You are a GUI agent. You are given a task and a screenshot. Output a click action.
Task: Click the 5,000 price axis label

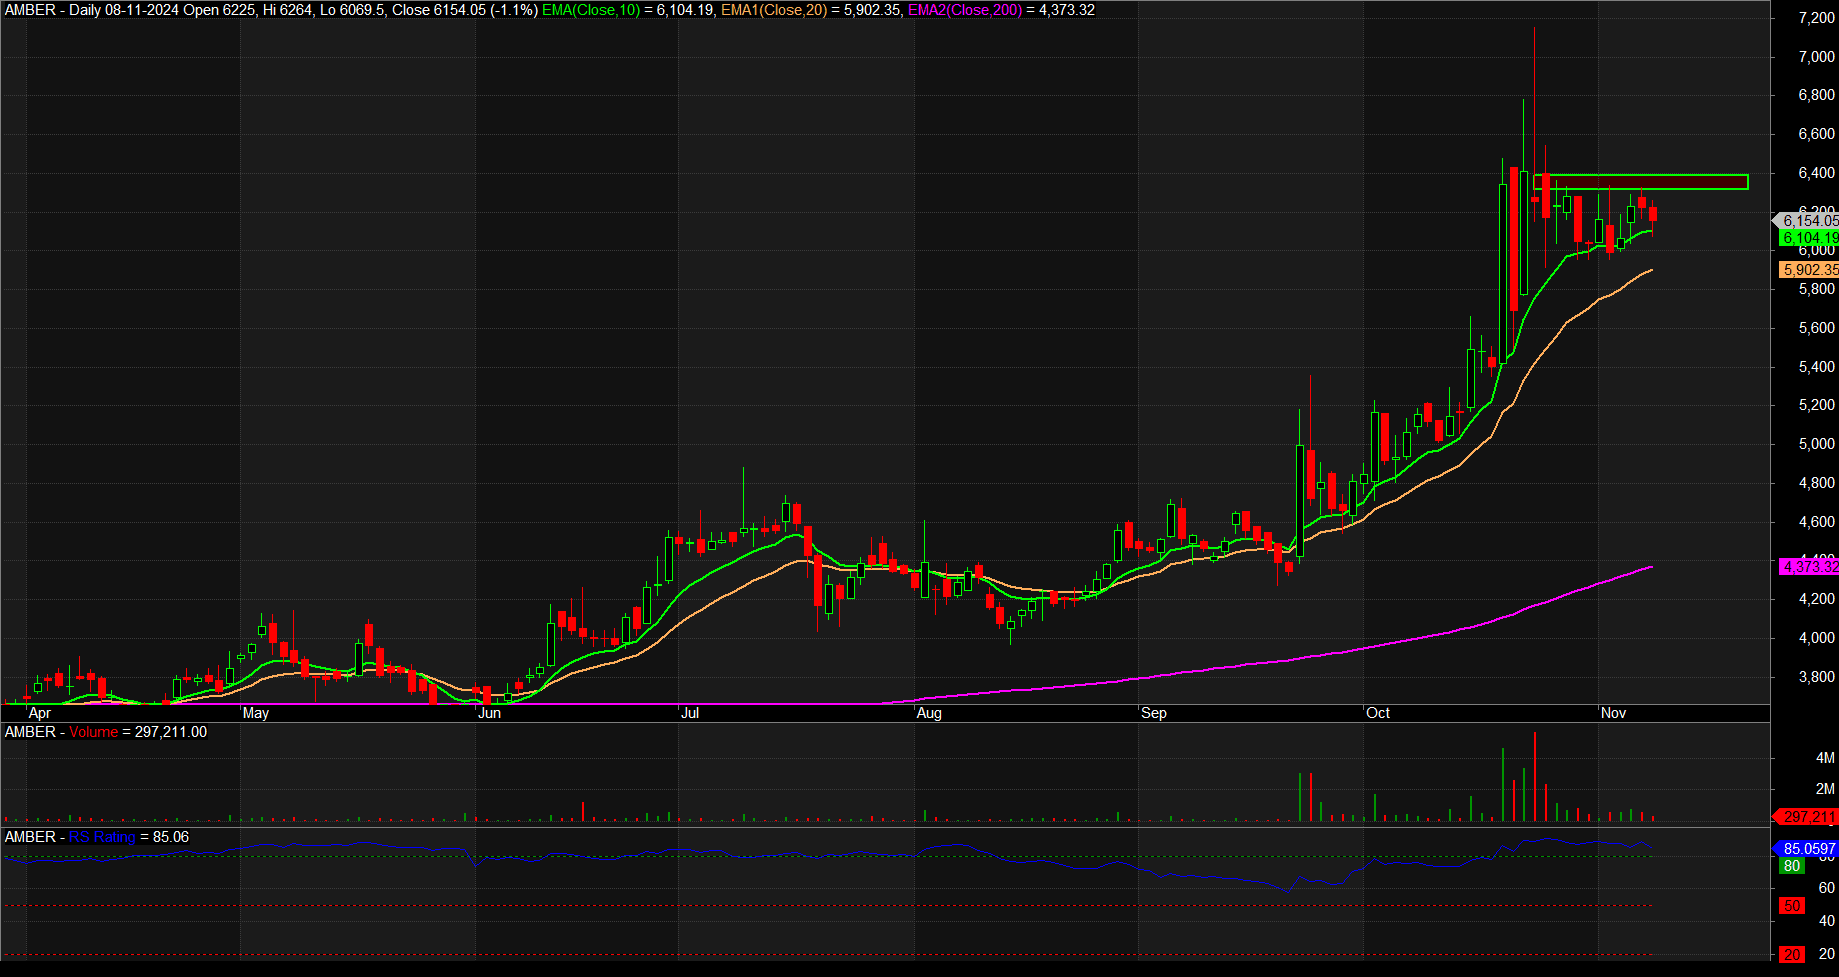coord(1816,444)
